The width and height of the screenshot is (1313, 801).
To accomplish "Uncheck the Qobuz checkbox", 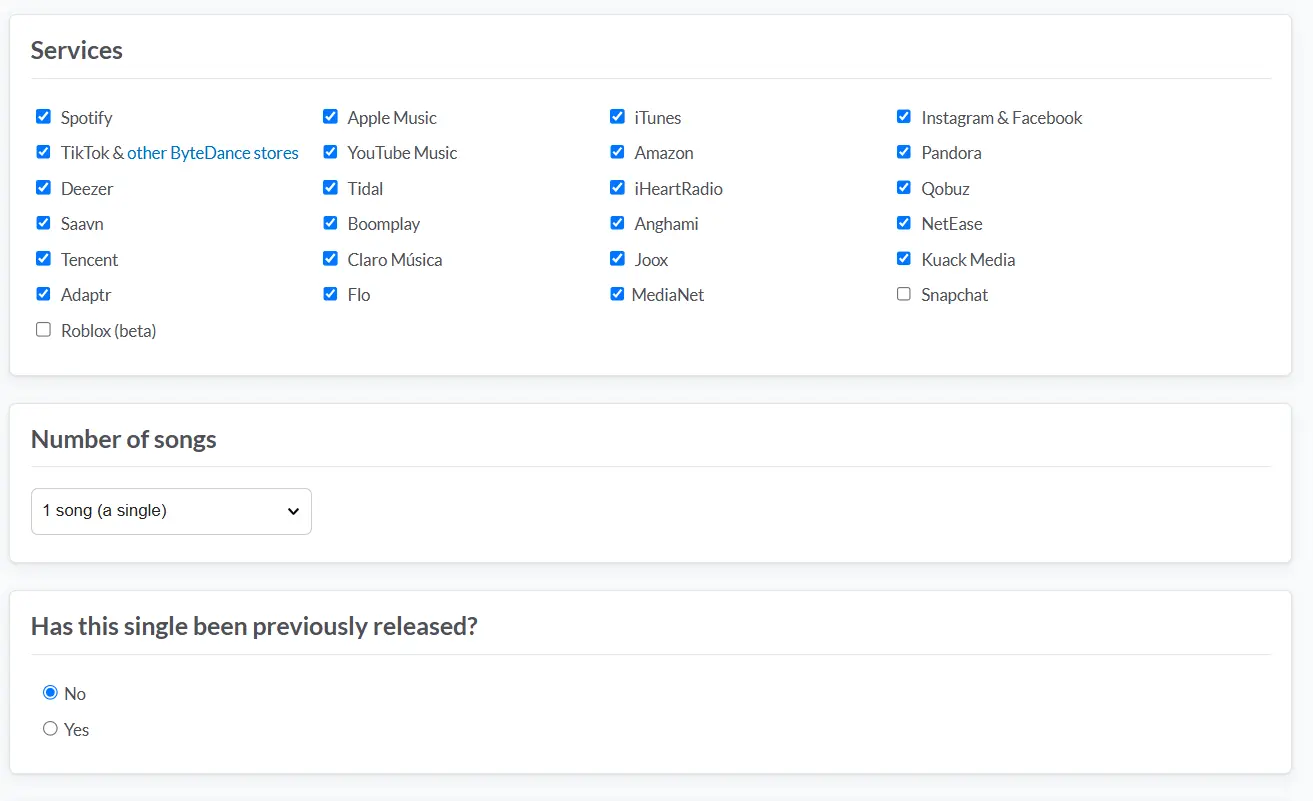I will [904, 188].
